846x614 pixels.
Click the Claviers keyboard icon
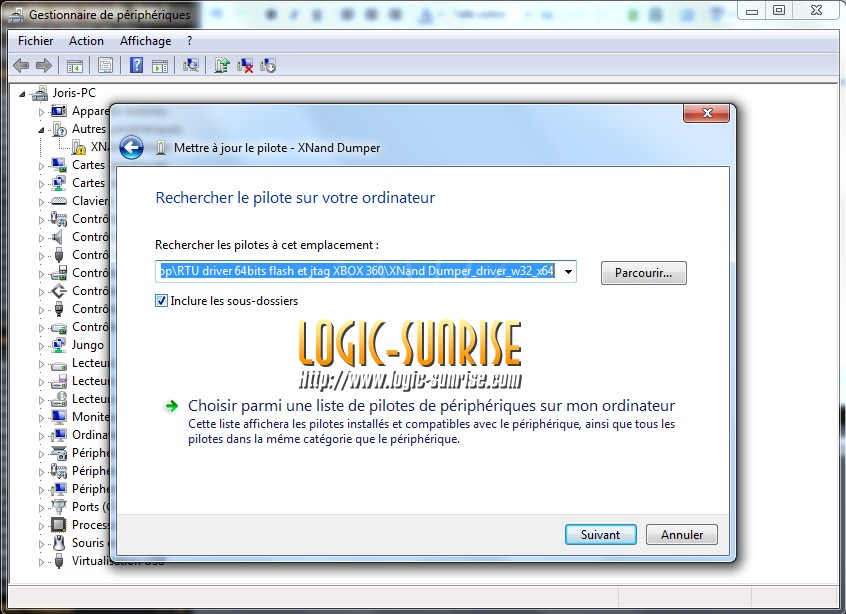point(58,201)
